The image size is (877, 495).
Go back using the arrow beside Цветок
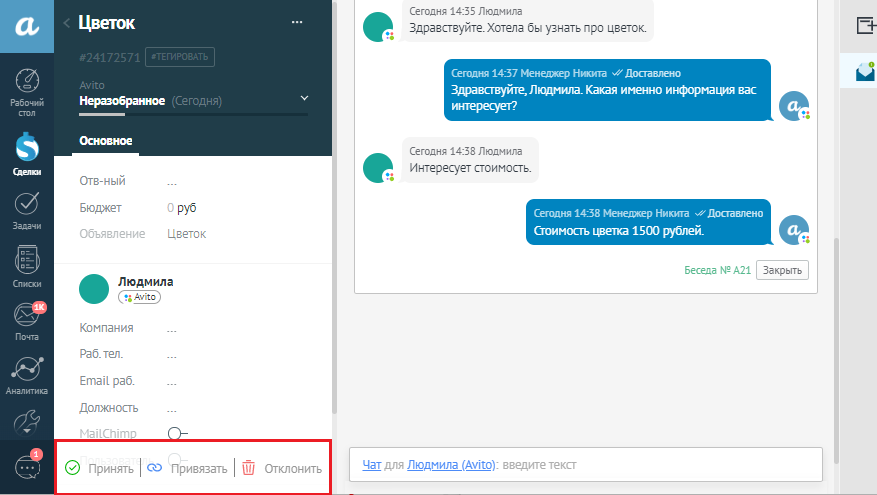coord(67,22)
